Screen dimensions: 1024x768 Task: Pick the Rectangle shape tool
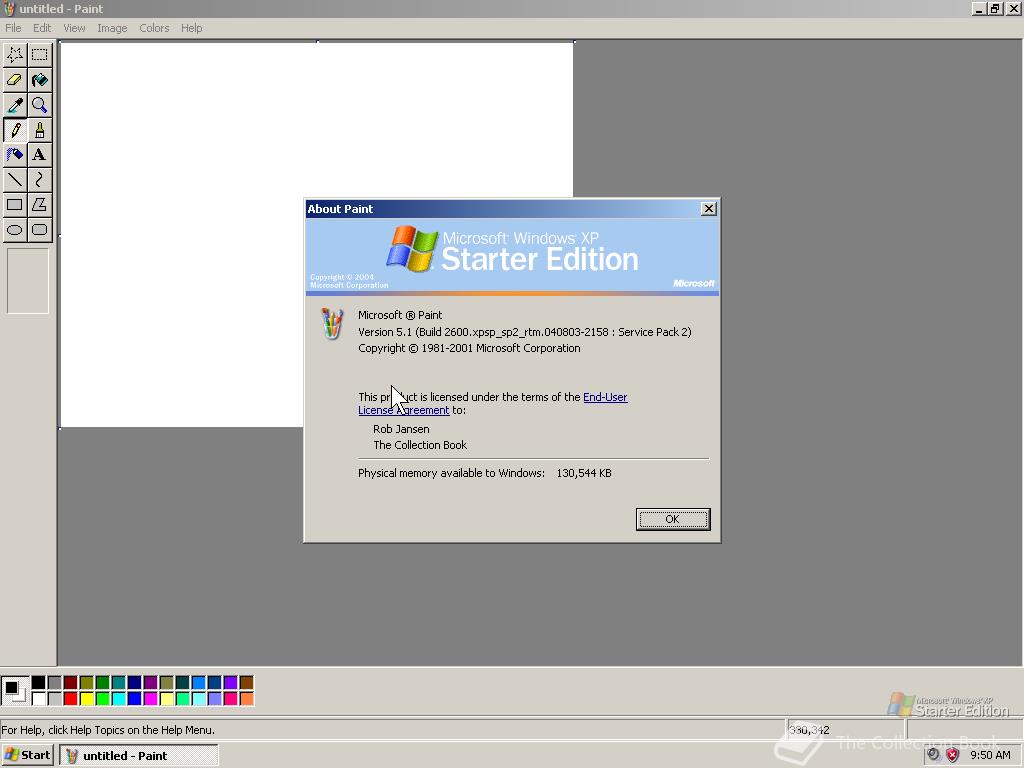pyautogui.click(x=15, y=204)
